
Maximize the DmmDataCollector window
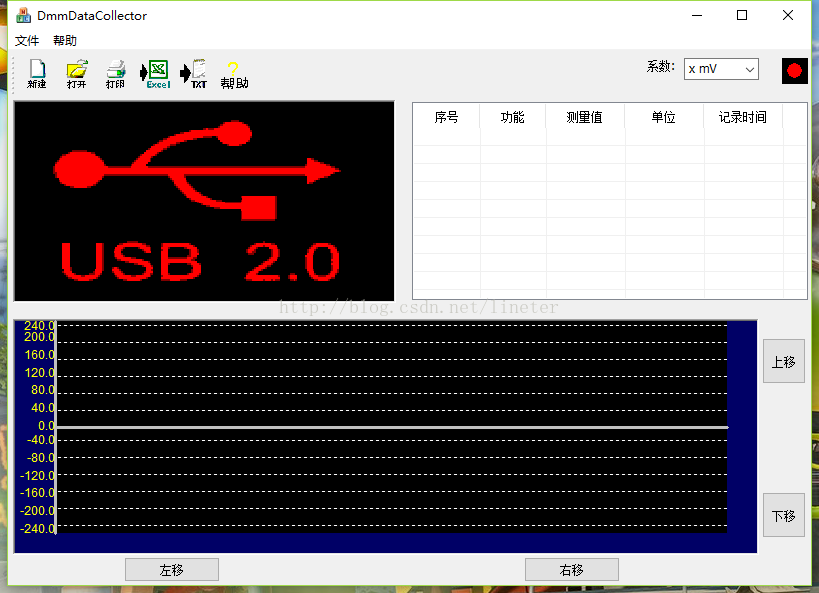[x=742, y=15]
